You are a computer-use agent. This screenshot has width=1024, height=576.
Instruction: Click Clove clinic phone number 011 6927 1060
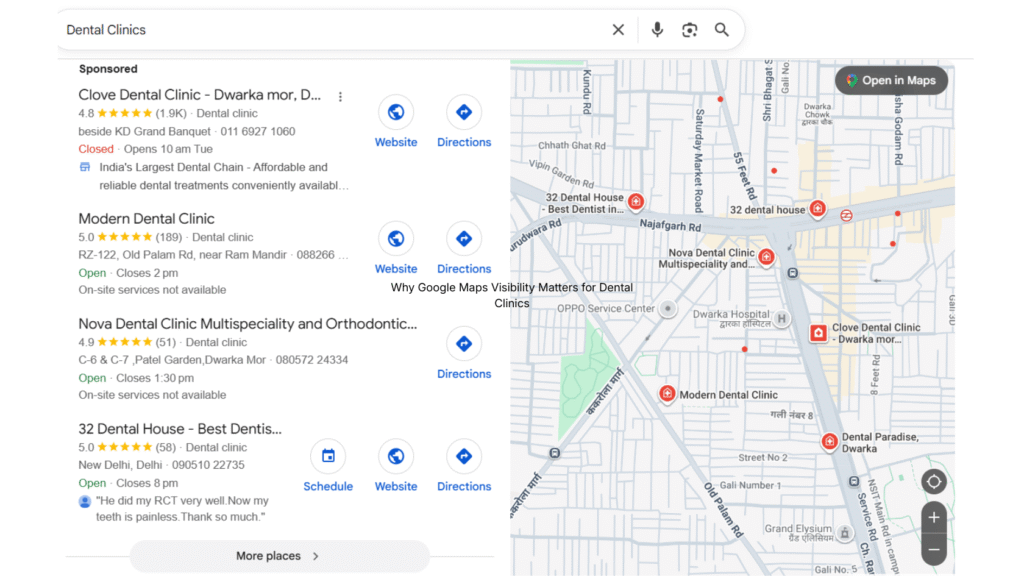[258, 131]
